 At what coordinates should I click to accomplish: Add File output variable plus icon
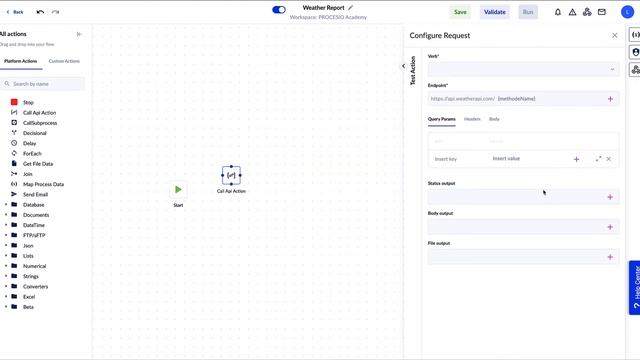pyautogui.click(x=610, y=257)
